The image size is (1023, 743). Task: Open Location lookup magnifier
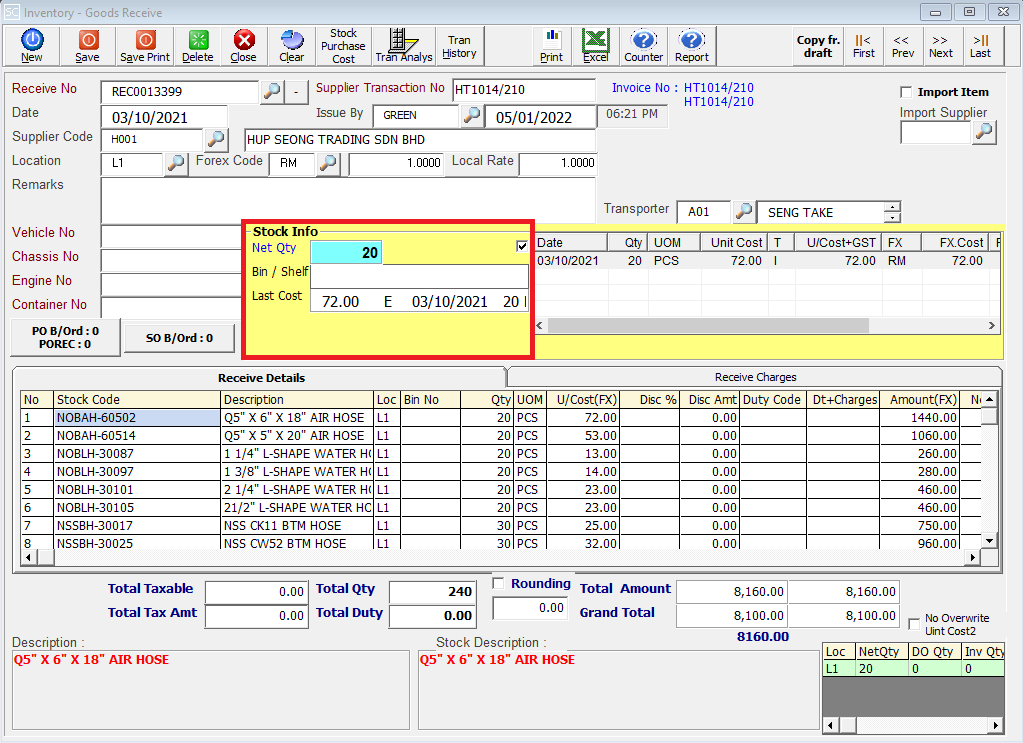pos(176,163)
